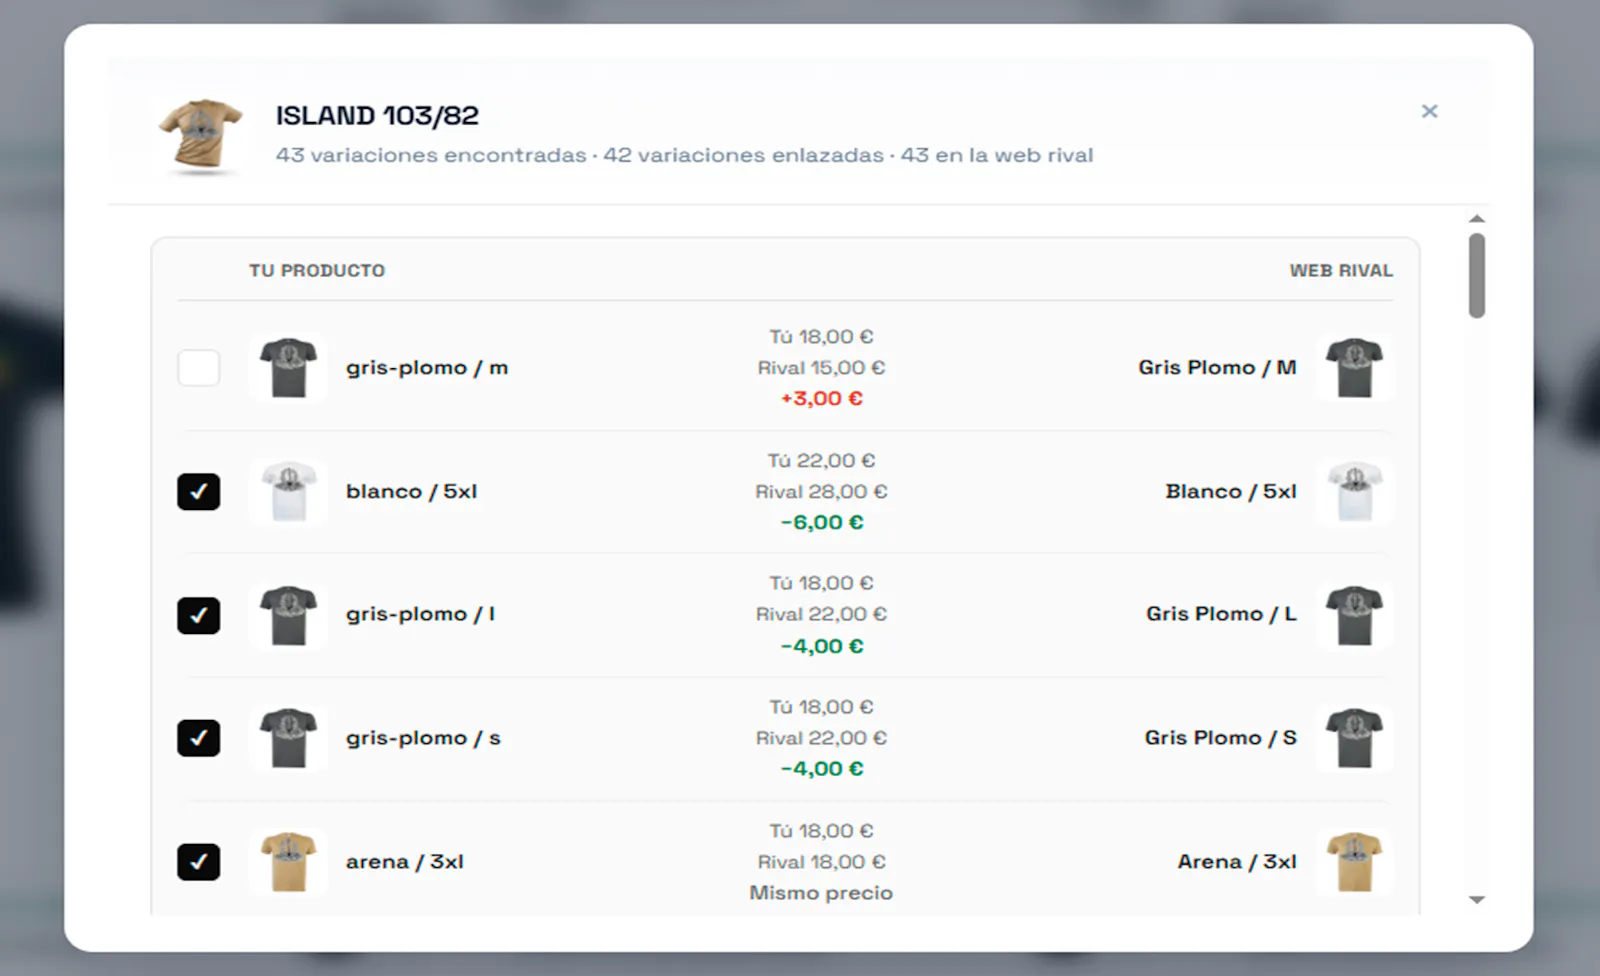Screen dimensions: 1600x976
Task: Click the vertical scrollbar thumb
Action: 1477,276
